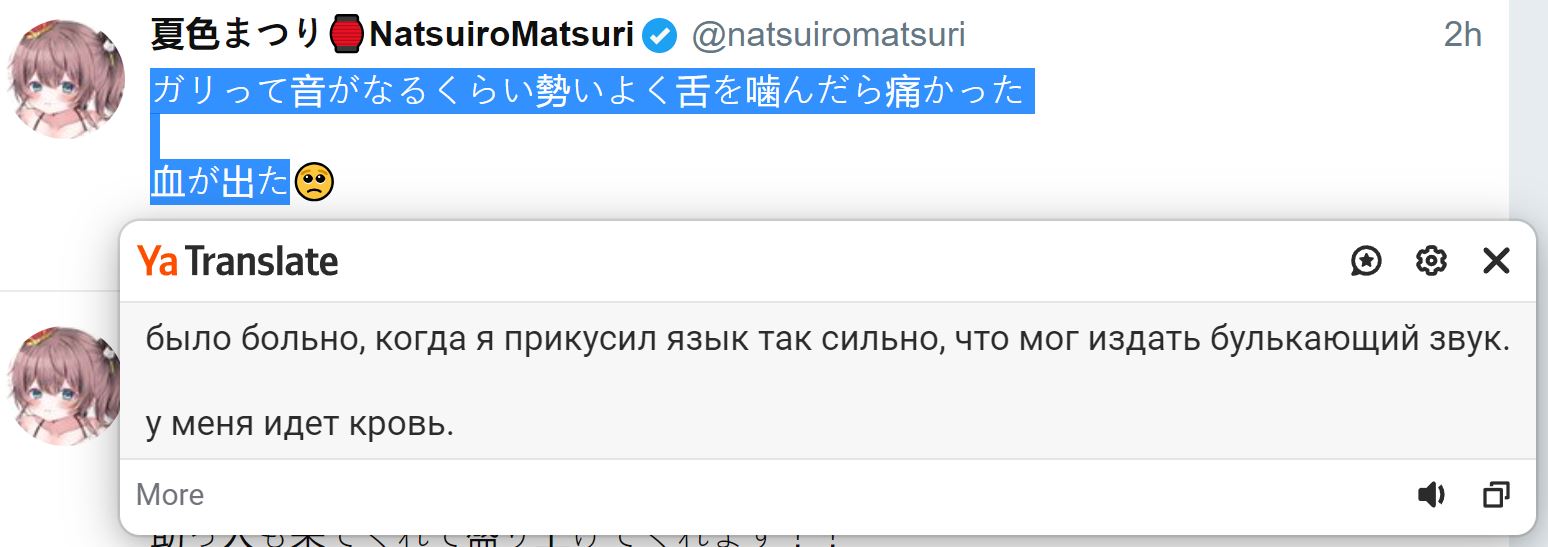Image resolution: width=1548 pixels, height=547 pixels.
Task: Click the Ya Translate logo
Action: (238, 262)
